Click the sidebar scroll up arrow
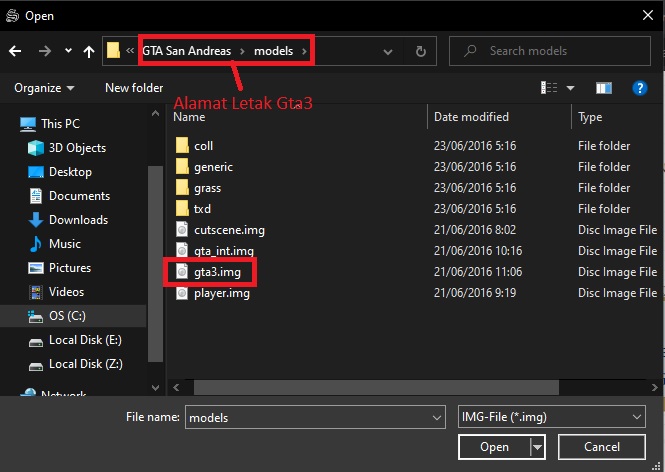 coord(155,113)
